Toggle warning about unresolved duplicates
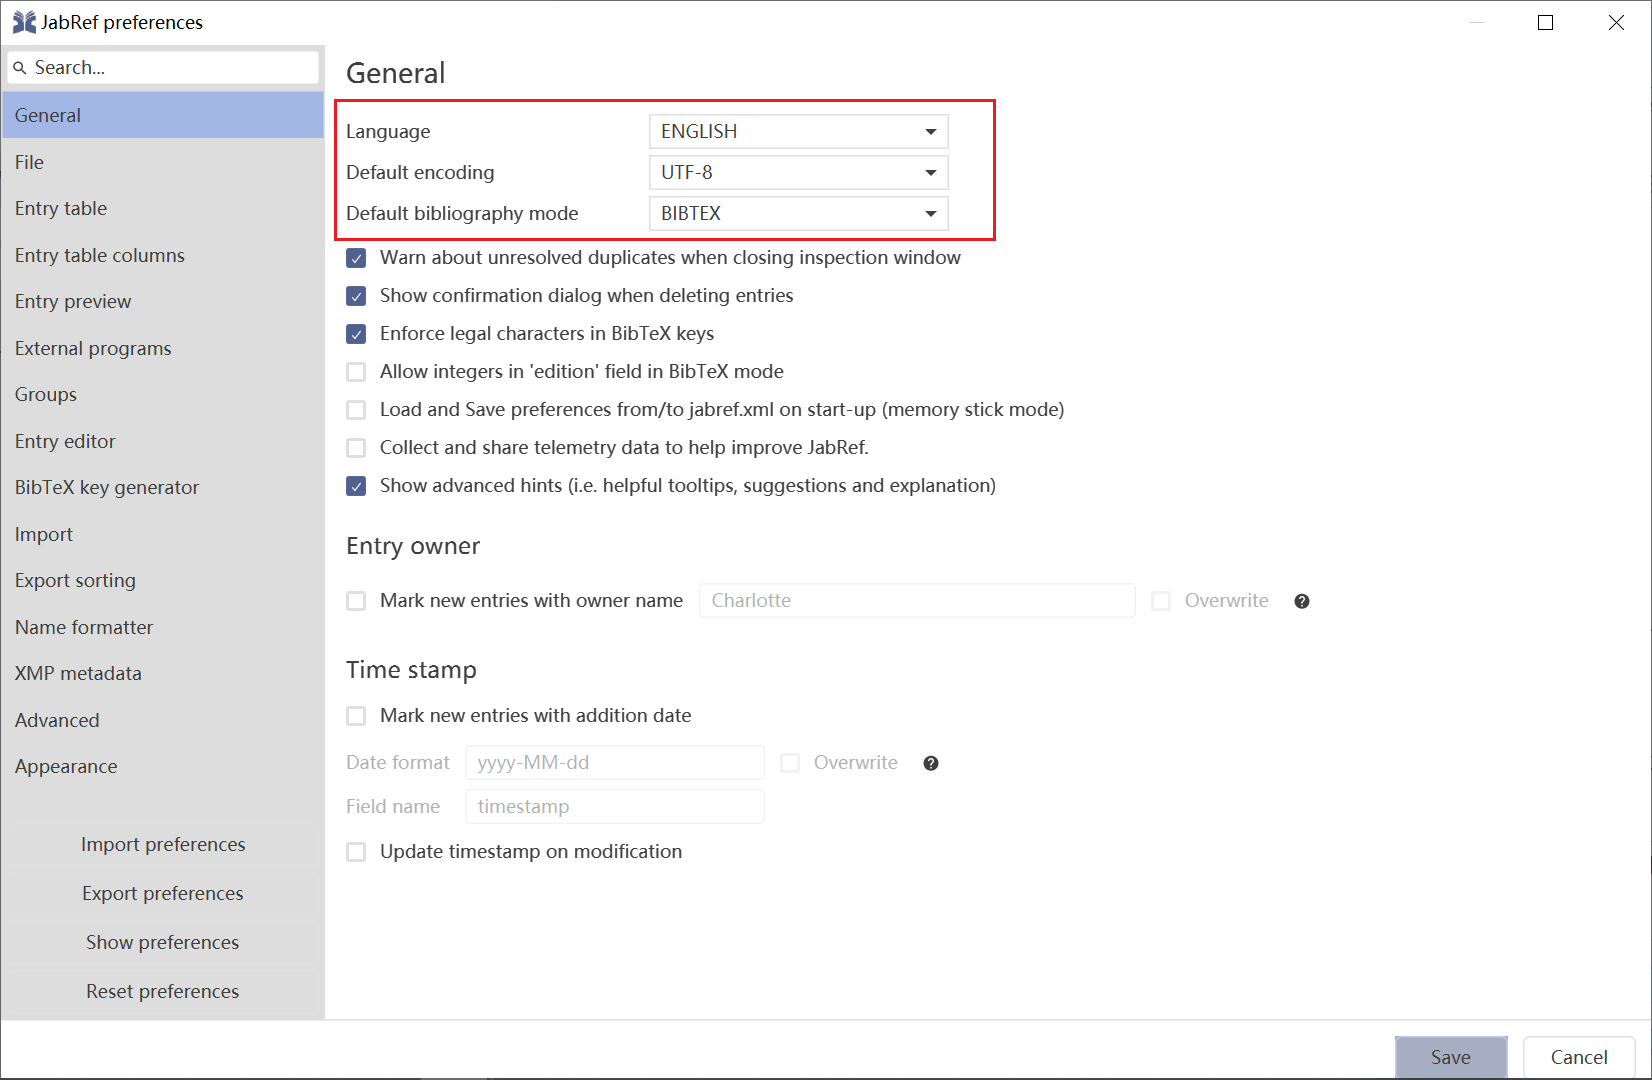The width and height of the screenshot is (1652, 1080). (x=356, y=258)
